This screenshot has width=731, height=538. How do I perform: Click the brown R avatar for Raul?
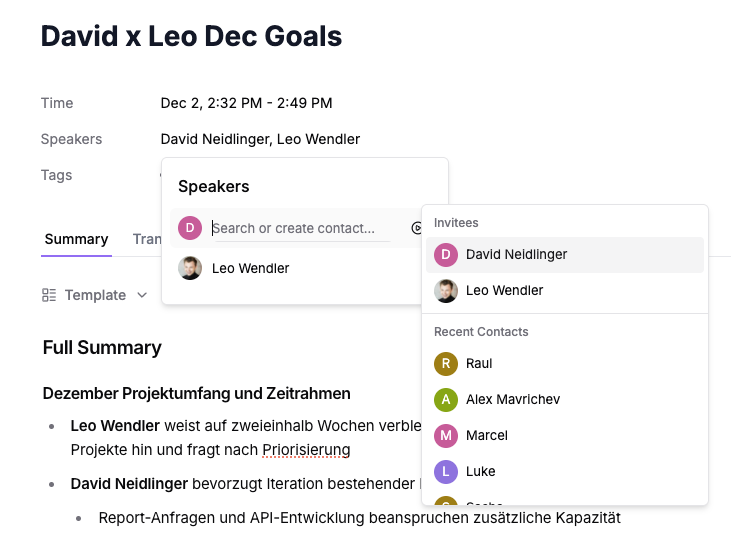click(x=446, y=363)
